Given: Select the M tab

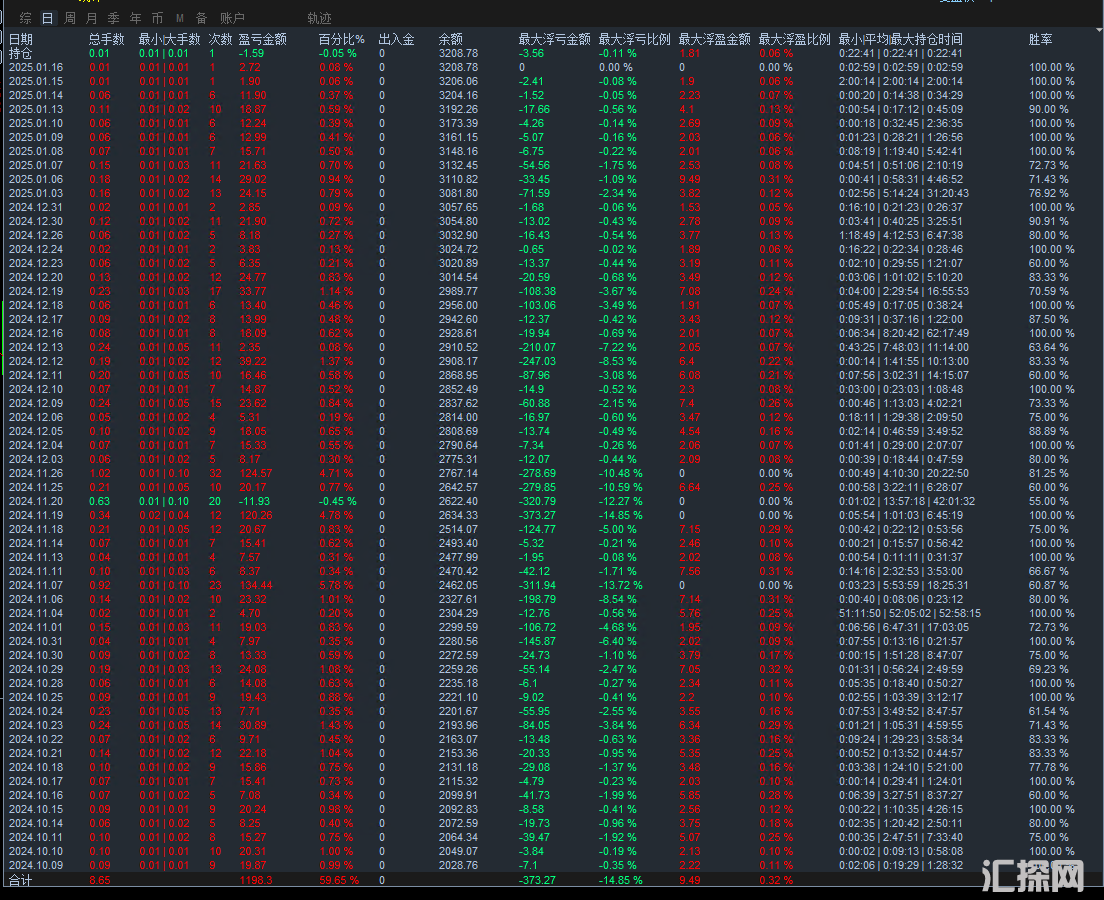Looking at the screenshot, I should pos(179,18).
